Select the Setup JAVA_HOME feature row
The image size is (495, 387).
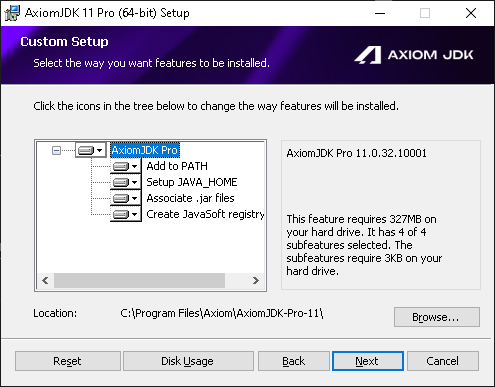tap(192, 182)
